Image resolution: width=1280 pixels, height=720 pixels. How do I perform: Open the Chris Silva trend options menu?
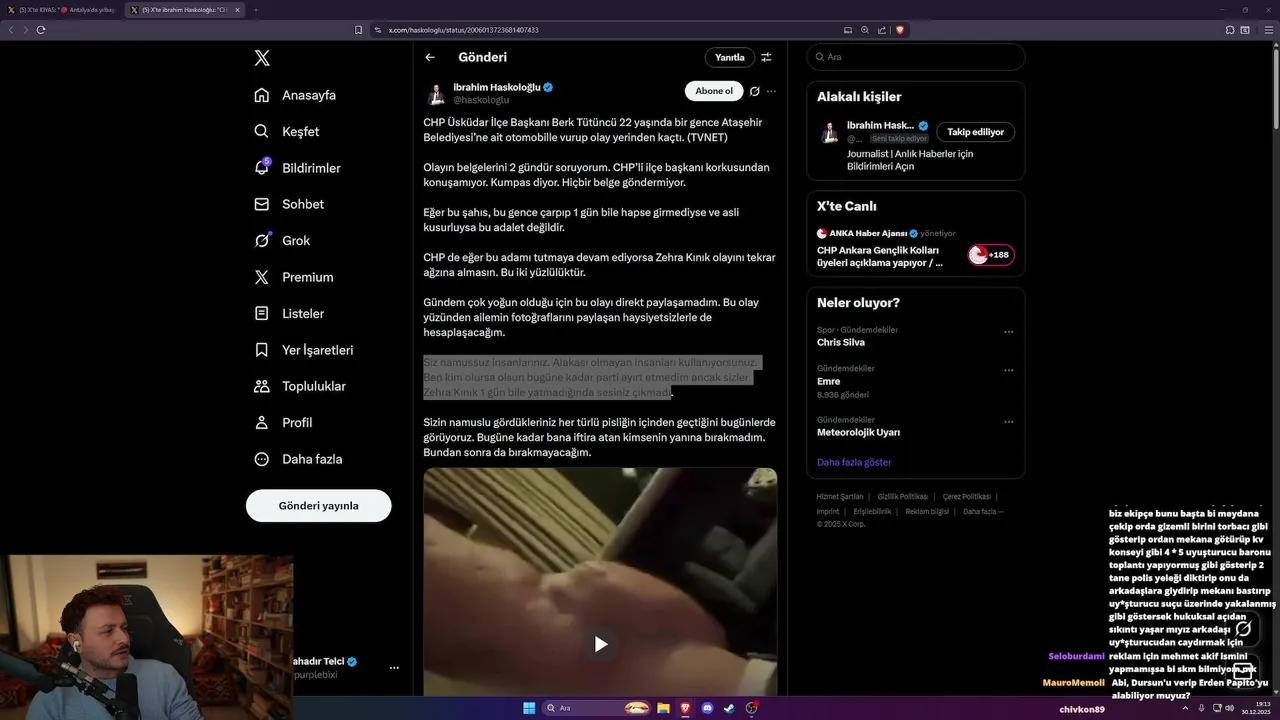(x=1008, y=332)
